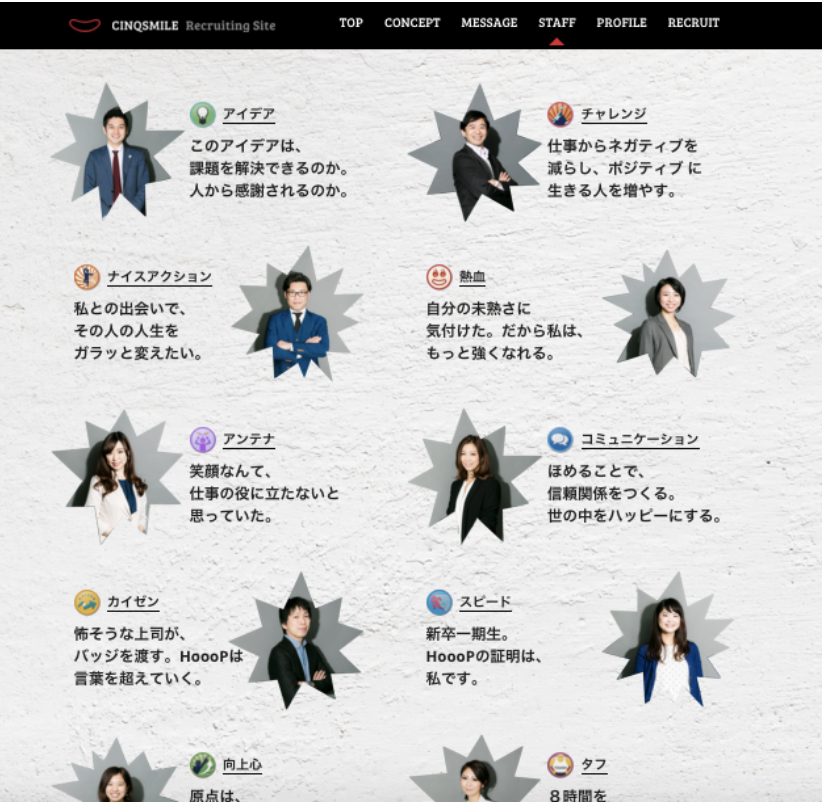The width and height of the screenshot is (824, 802).
Task: Select the MESSAGE menu item
Action: (x=489, y=23)
